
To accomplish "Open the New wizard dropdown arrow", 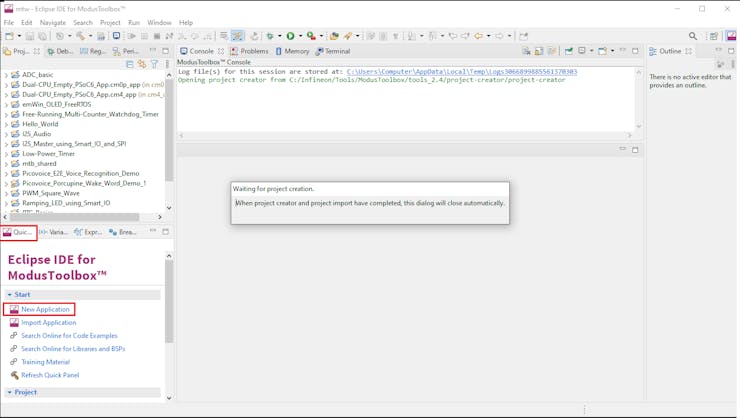I will (19, 36).
